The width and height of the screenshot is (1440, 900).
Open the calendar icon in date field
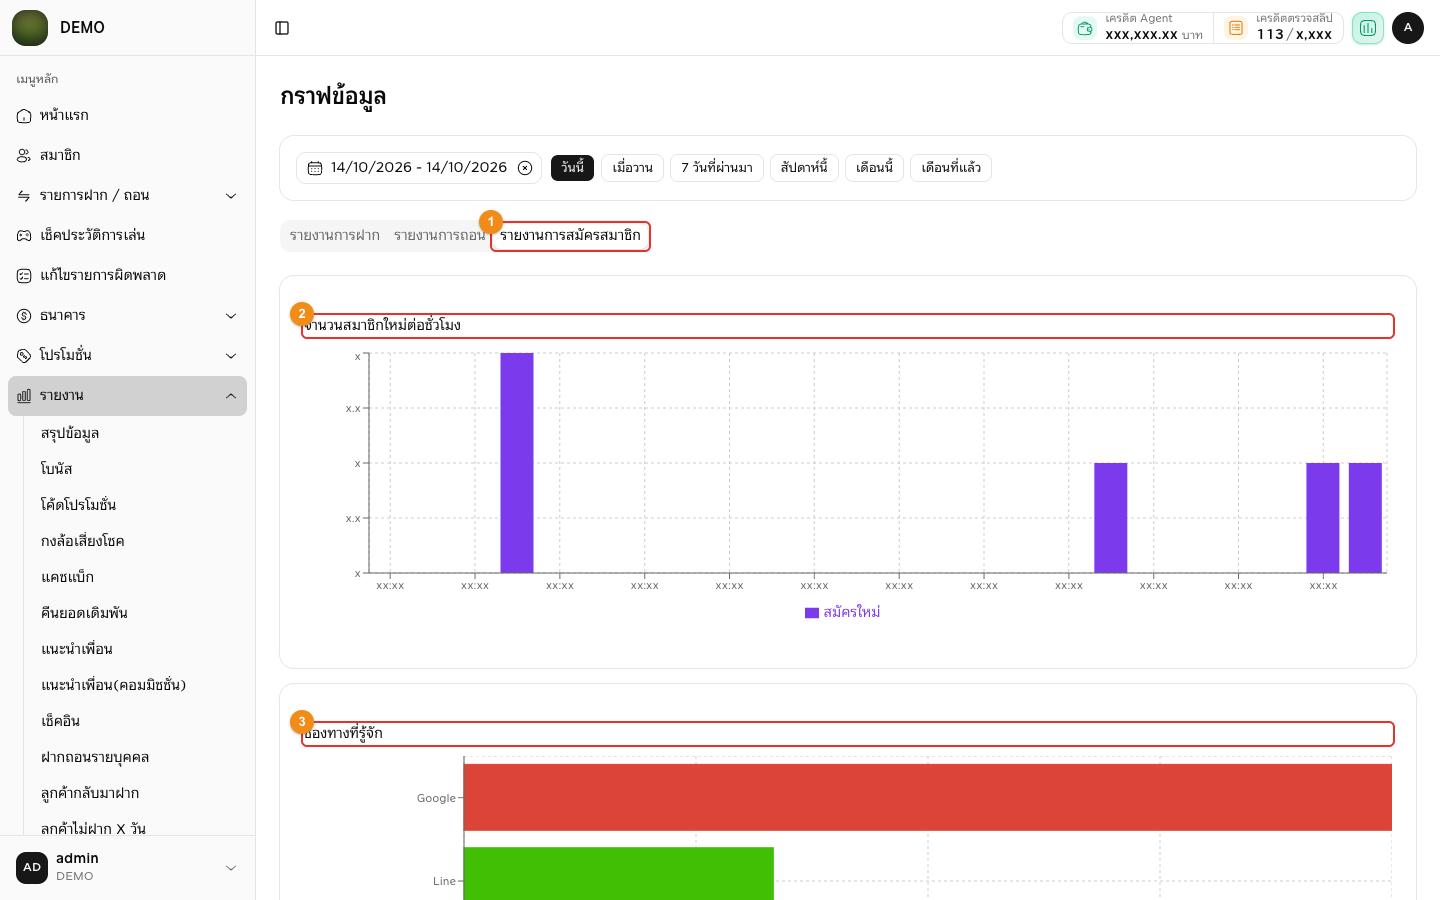(x=315, y=168)
